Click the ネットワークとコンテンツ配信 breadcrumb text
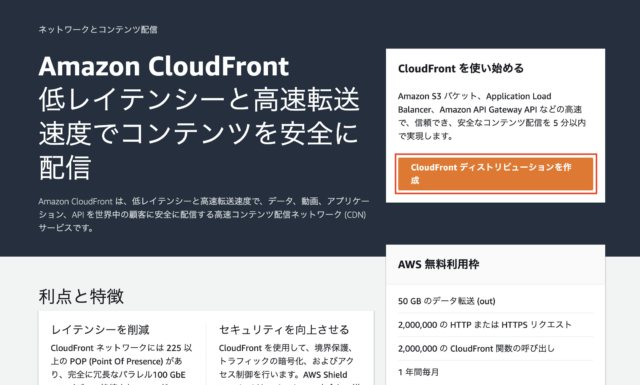Image resolution: width=640 pixels, height=385 pixels. click(x=98, y=29)
